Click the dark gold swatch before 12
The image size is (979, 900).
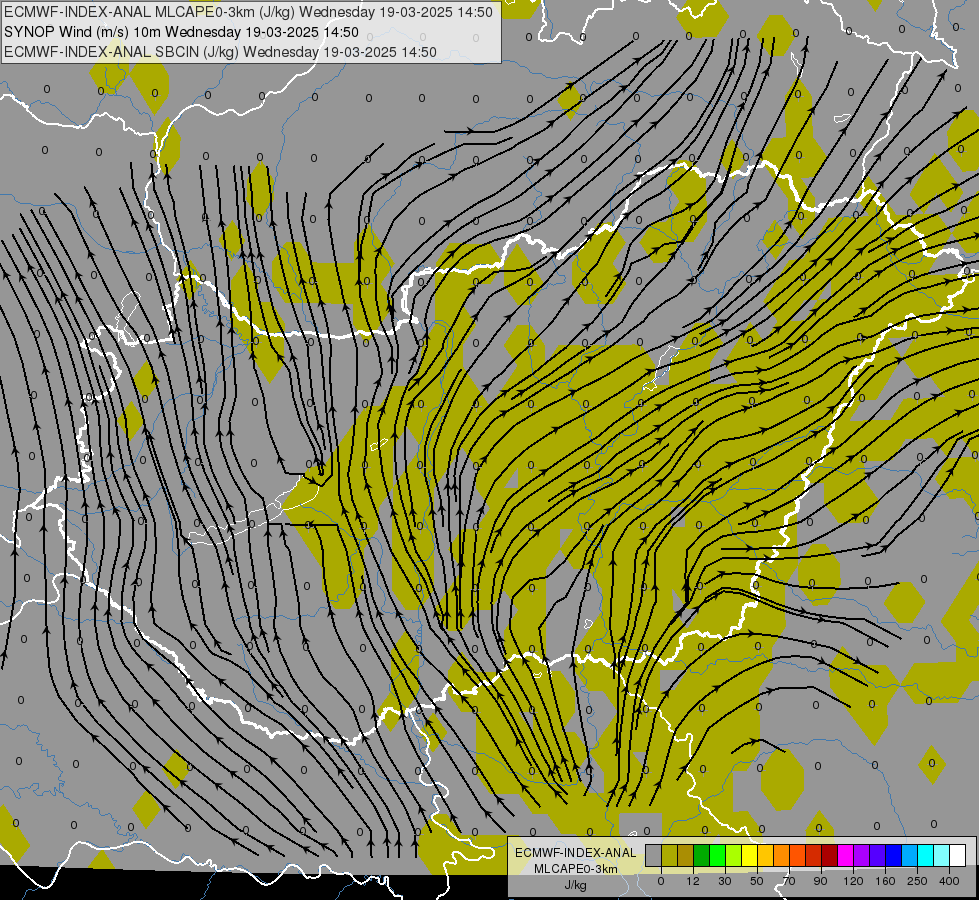click(x=686, y=855)
